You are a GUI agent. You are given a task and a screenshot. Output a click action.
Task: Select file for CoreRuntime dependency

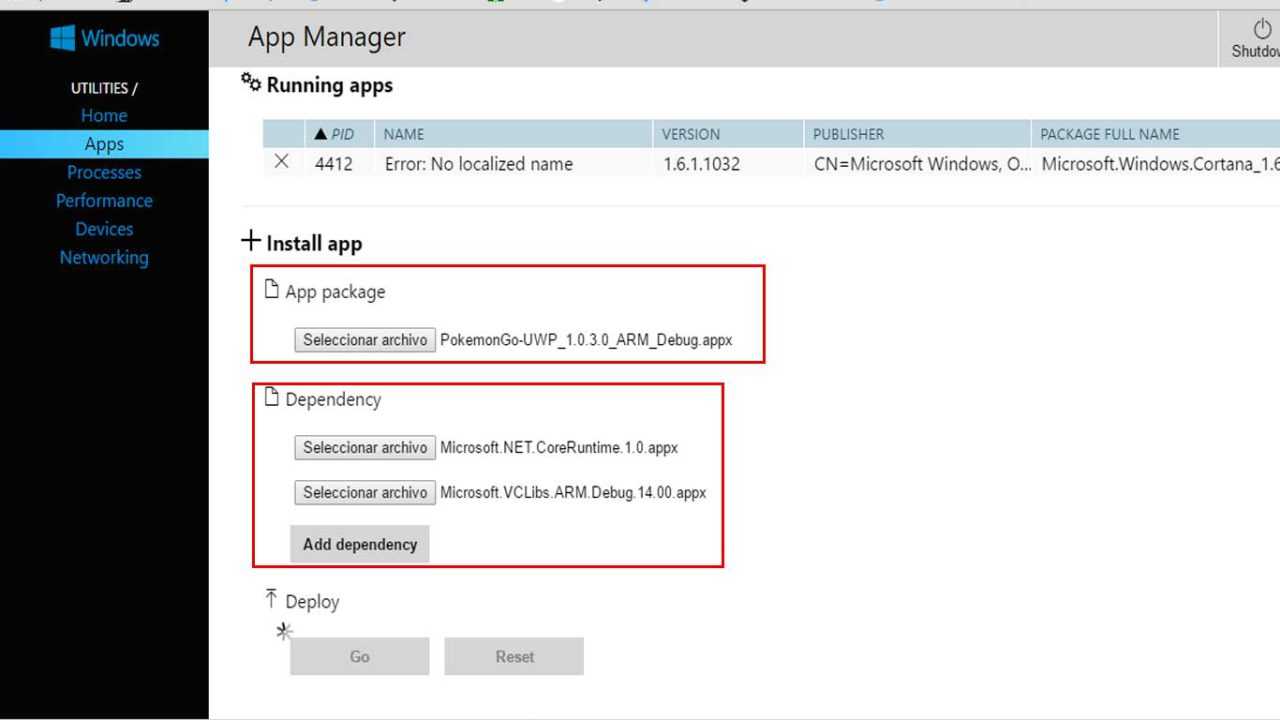point(365,448)
